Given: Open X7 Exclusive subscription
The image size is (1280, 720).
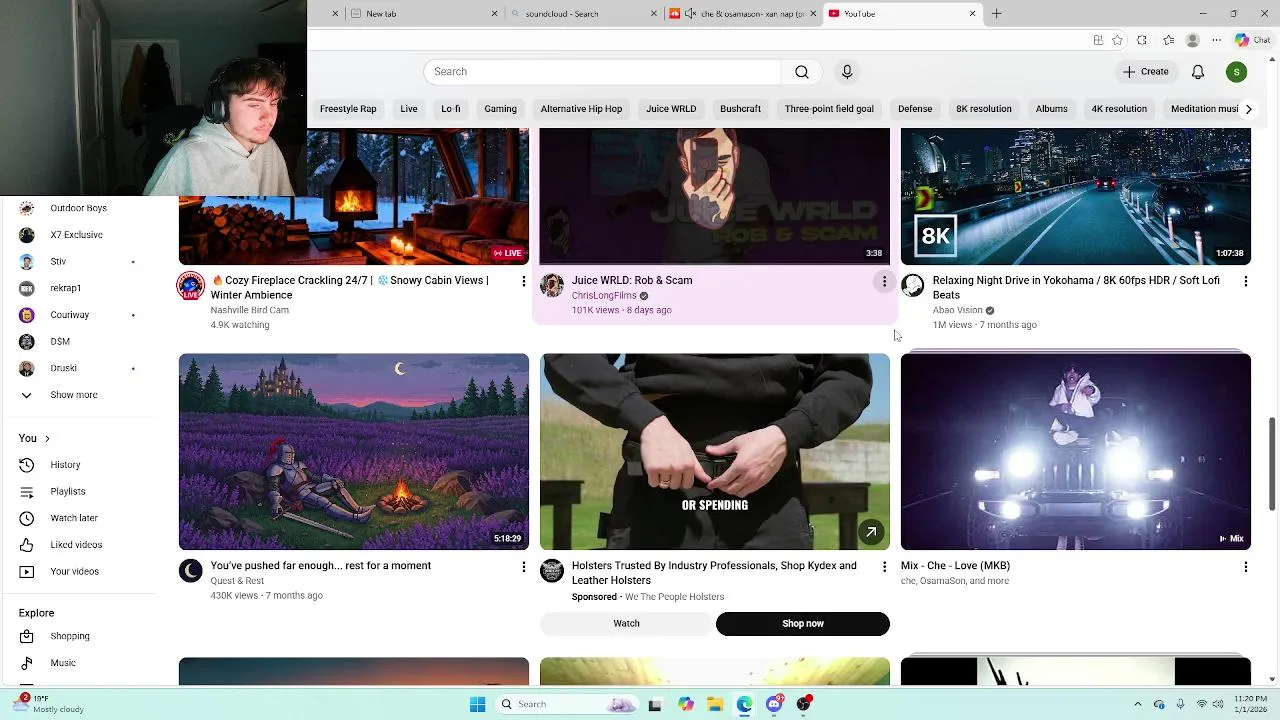Looking at the screenshot, I should pyautogui.click(x=78, y=235).
